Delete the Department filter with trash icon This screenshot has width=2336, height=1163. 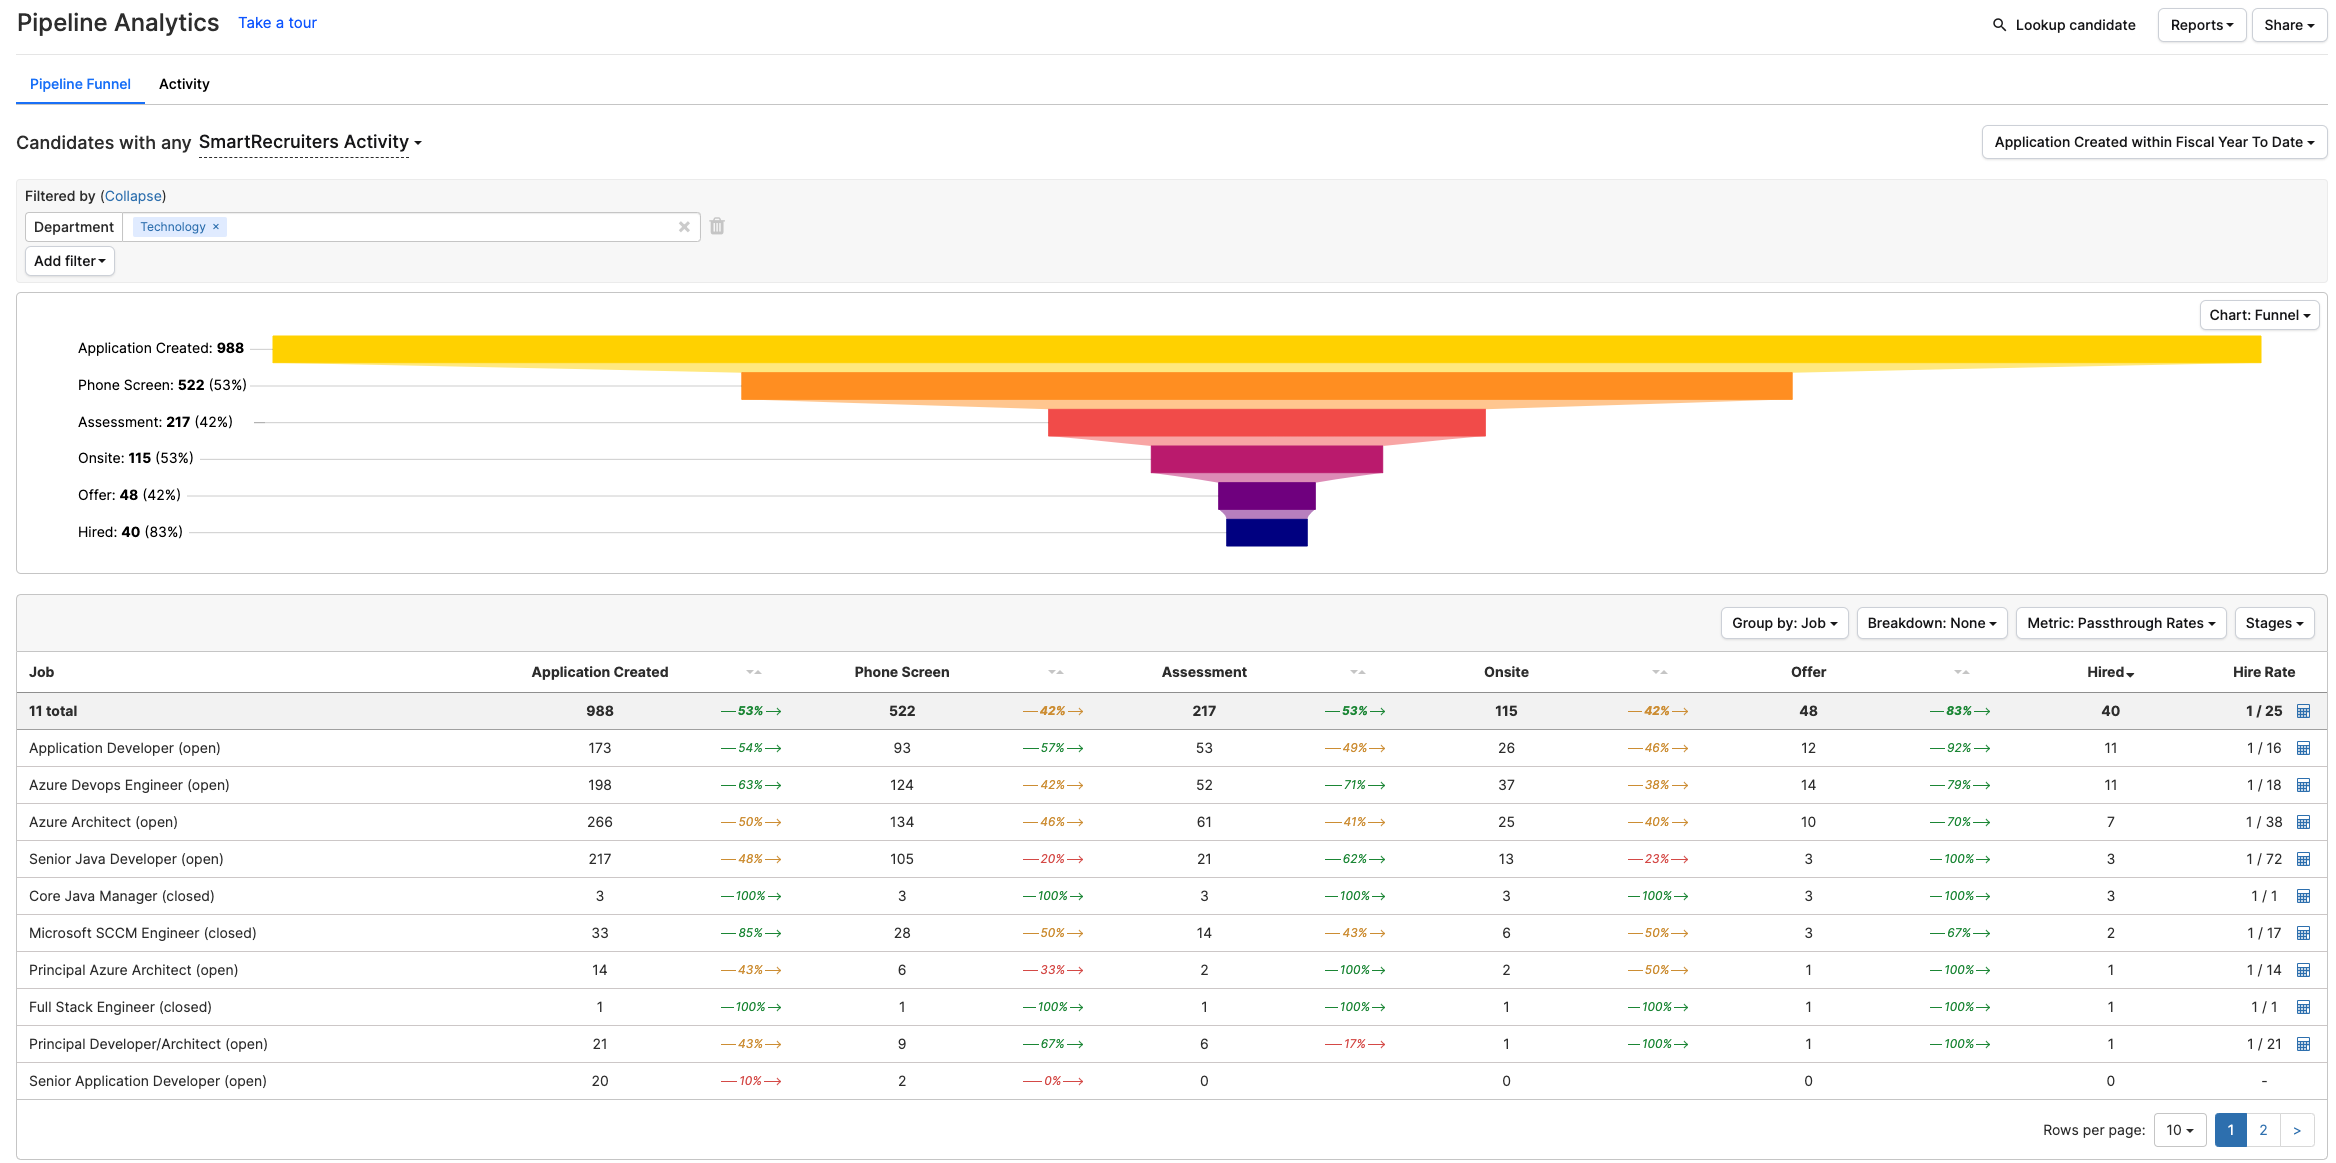(717, 227)
